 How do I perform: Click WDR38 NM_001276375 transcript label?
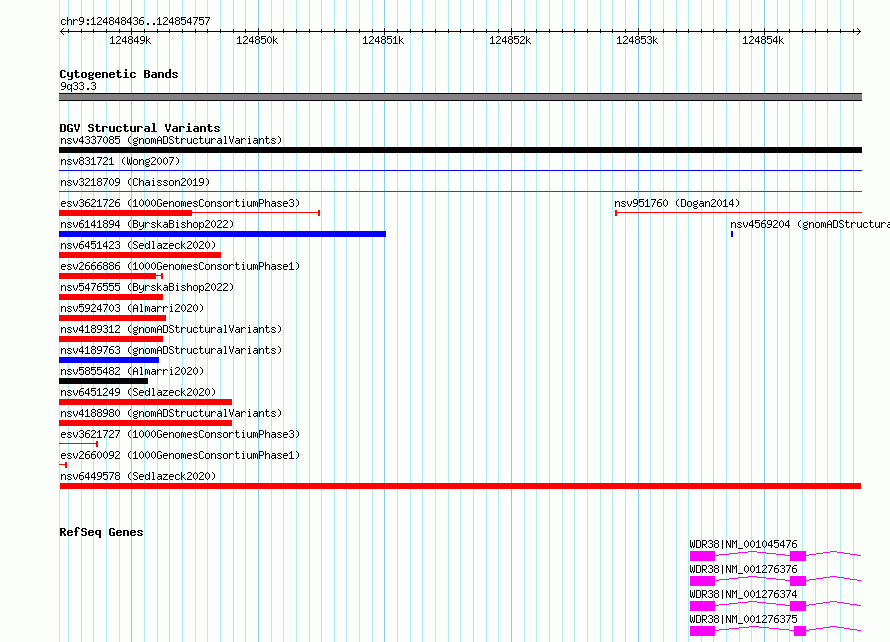click(x=744, y=619)
